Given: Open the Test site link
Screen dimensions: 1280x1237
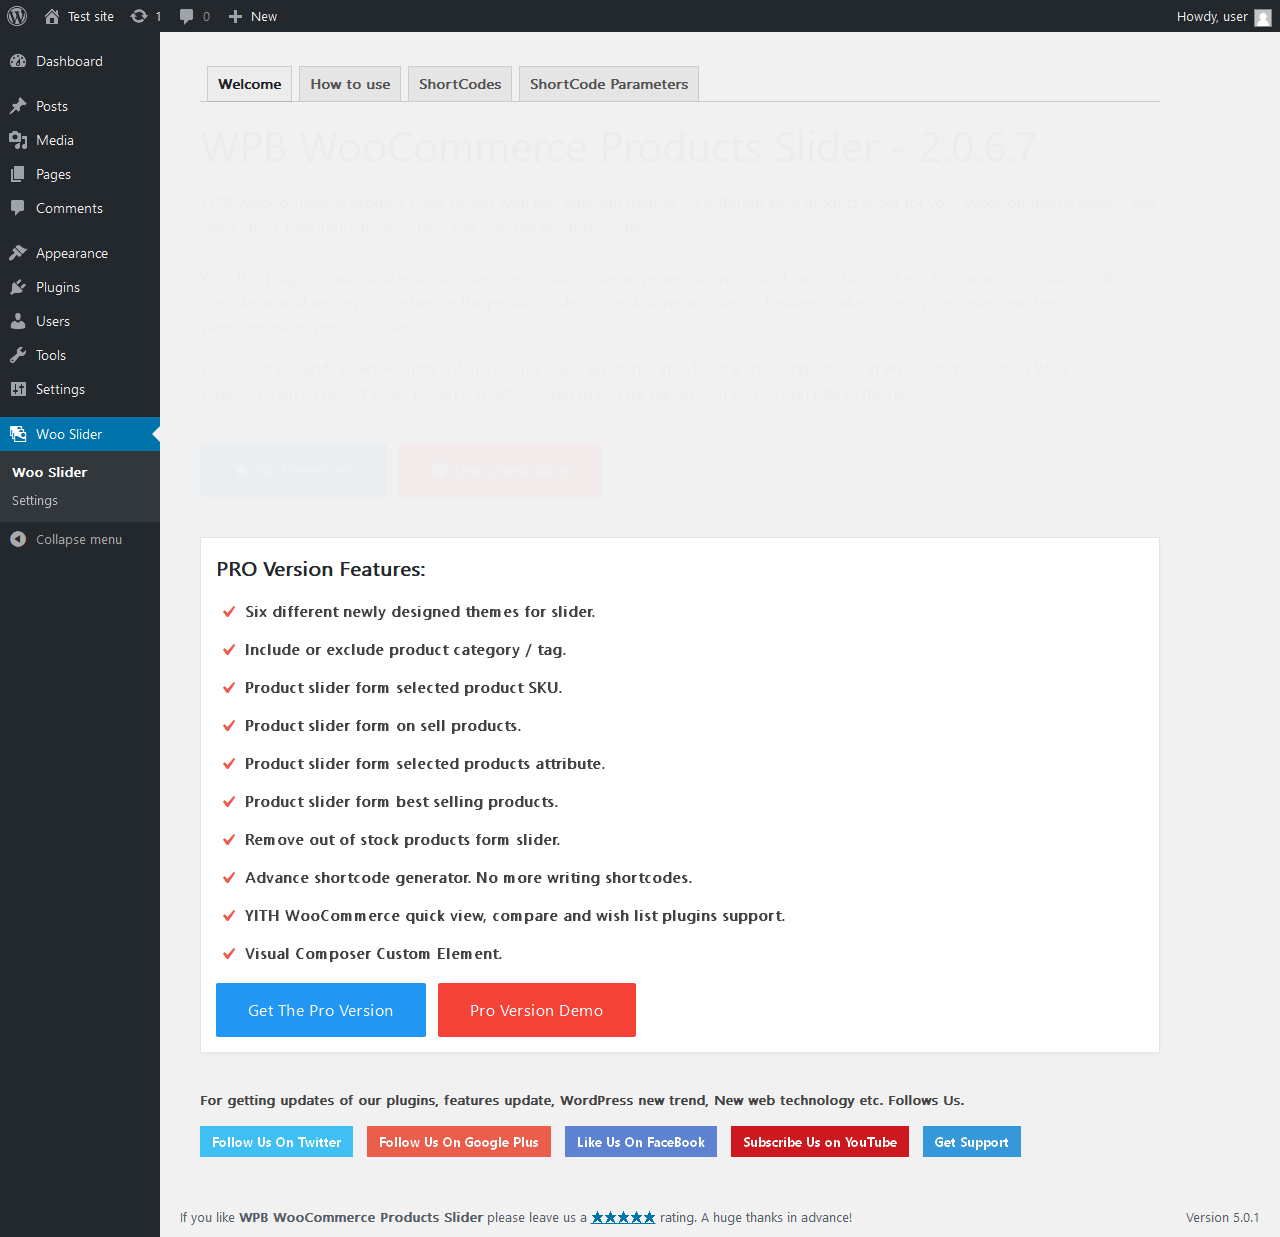Looking at the screenshot, I should click(x=80, y=16).
